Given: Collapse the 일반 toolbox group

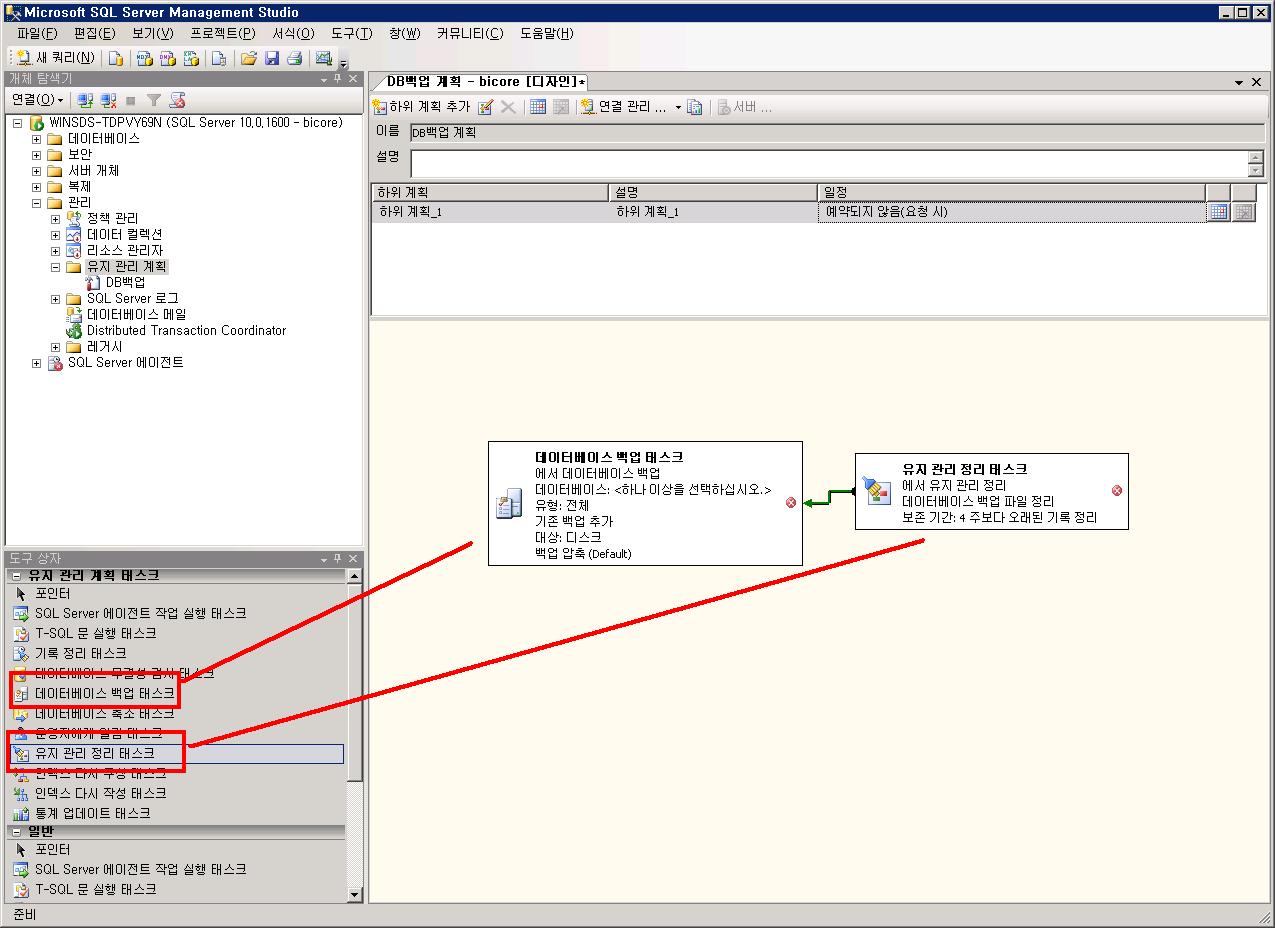Looking at the screenshot, I should [x=15, y=831].
